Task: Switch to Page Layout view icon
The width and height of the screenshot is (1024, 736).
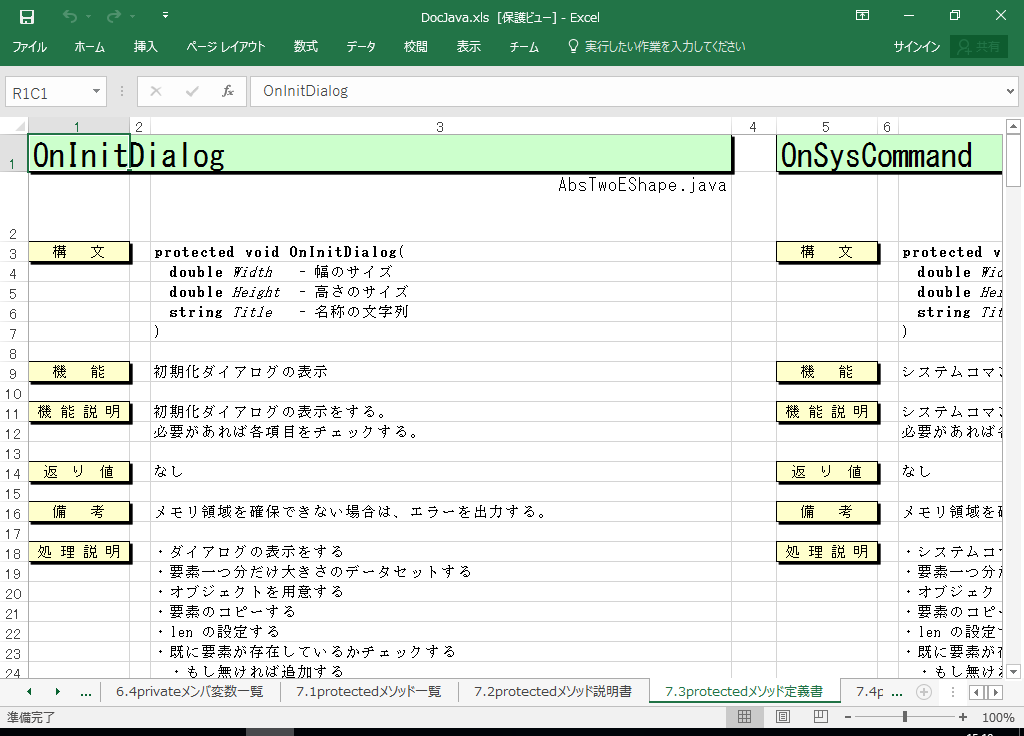Action: (x=783, y=717)
